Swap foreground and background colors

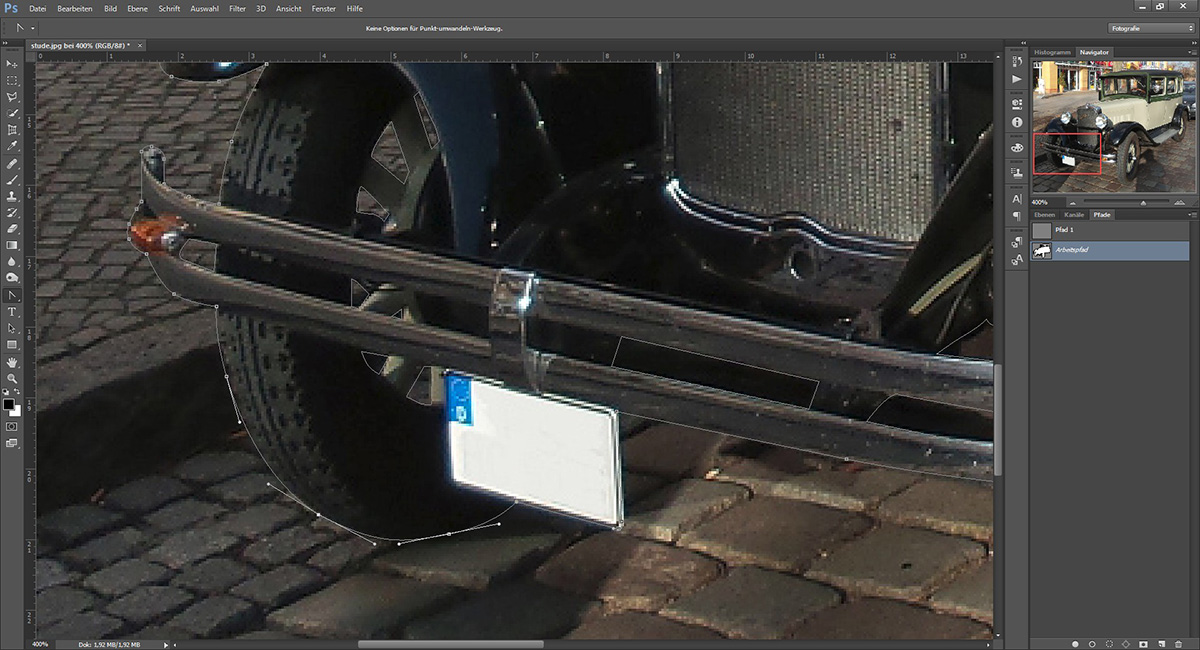pyautogui.click(x=19, y=393)
